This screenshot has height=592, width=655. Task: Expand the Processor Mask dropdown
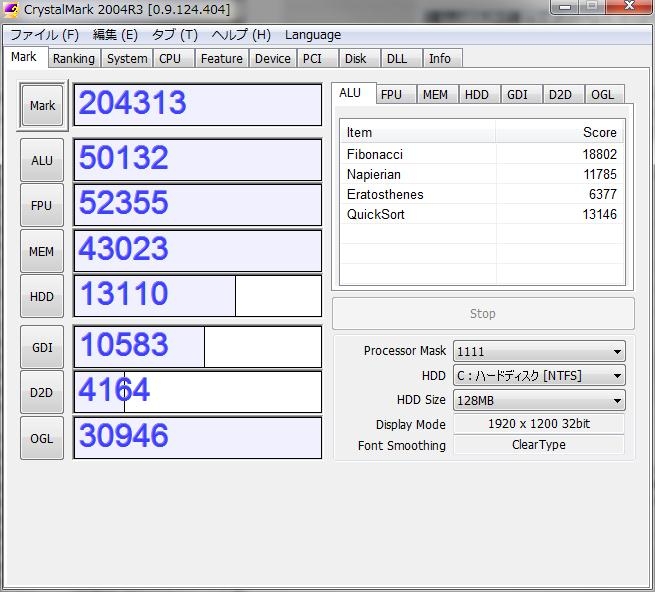click(x=539, y=351)
